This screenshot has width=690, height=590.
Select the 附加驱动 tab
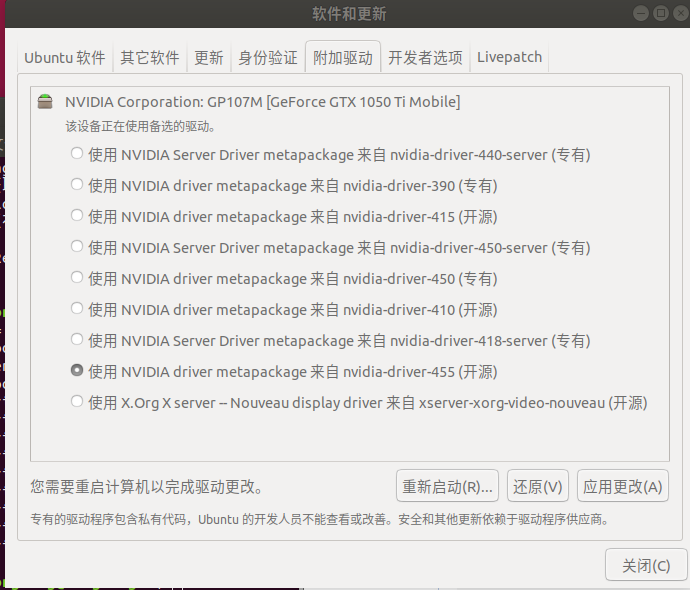coord(343,57)
